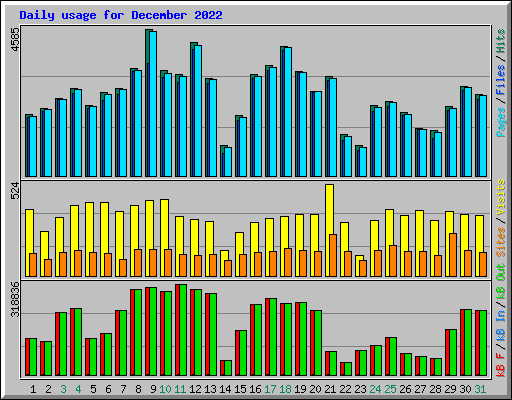Click the green kB bar for day 8
Viewport: 512px width, 400px height.
[138, 333]
